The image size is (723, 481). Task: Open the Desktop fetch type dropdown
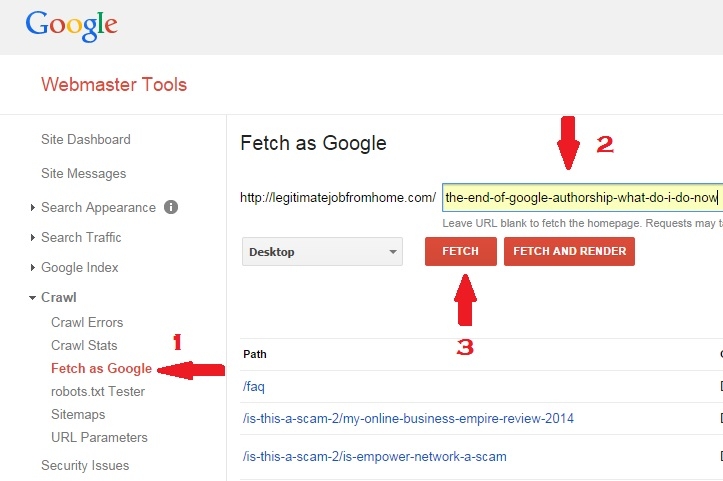322,252
